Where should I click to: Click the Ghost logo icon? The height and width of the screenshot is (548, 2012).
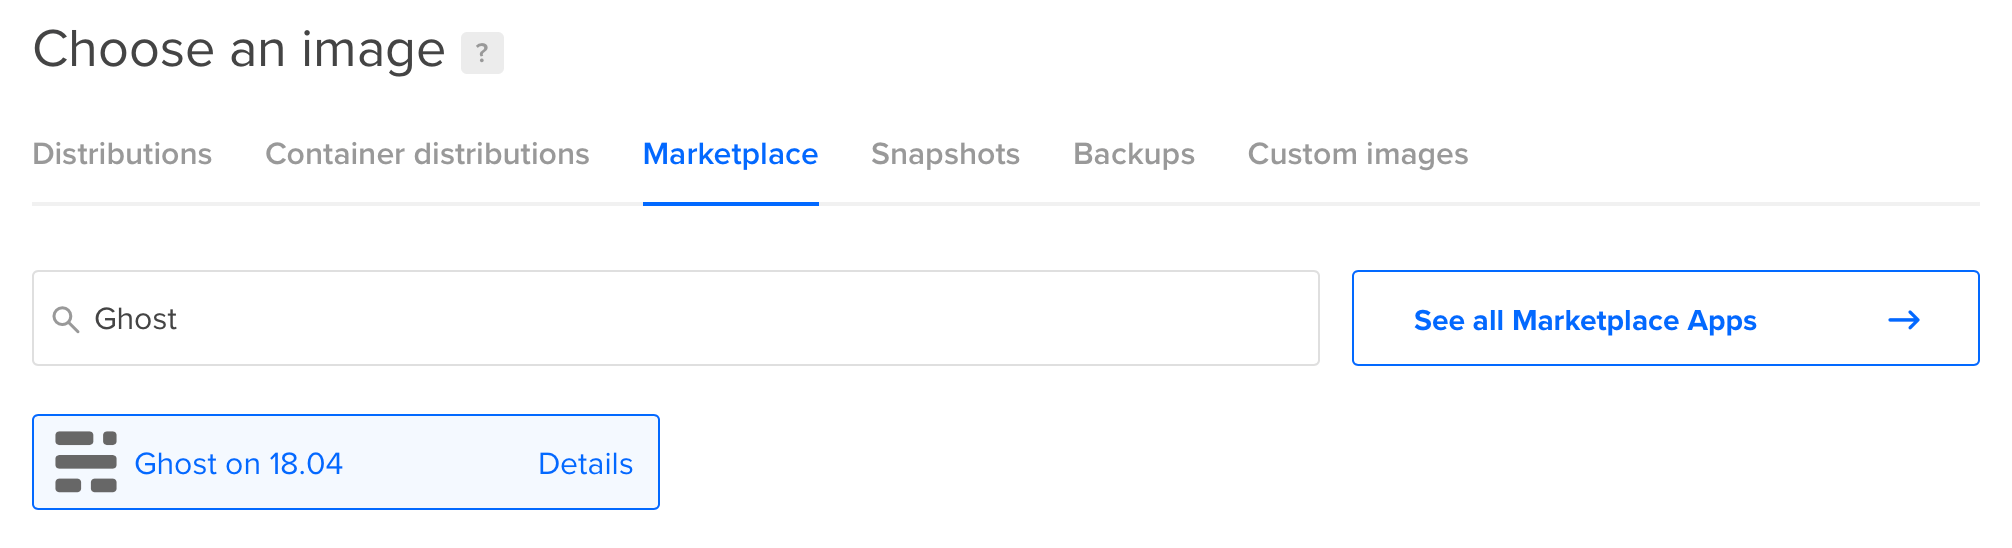coord(86,462)
